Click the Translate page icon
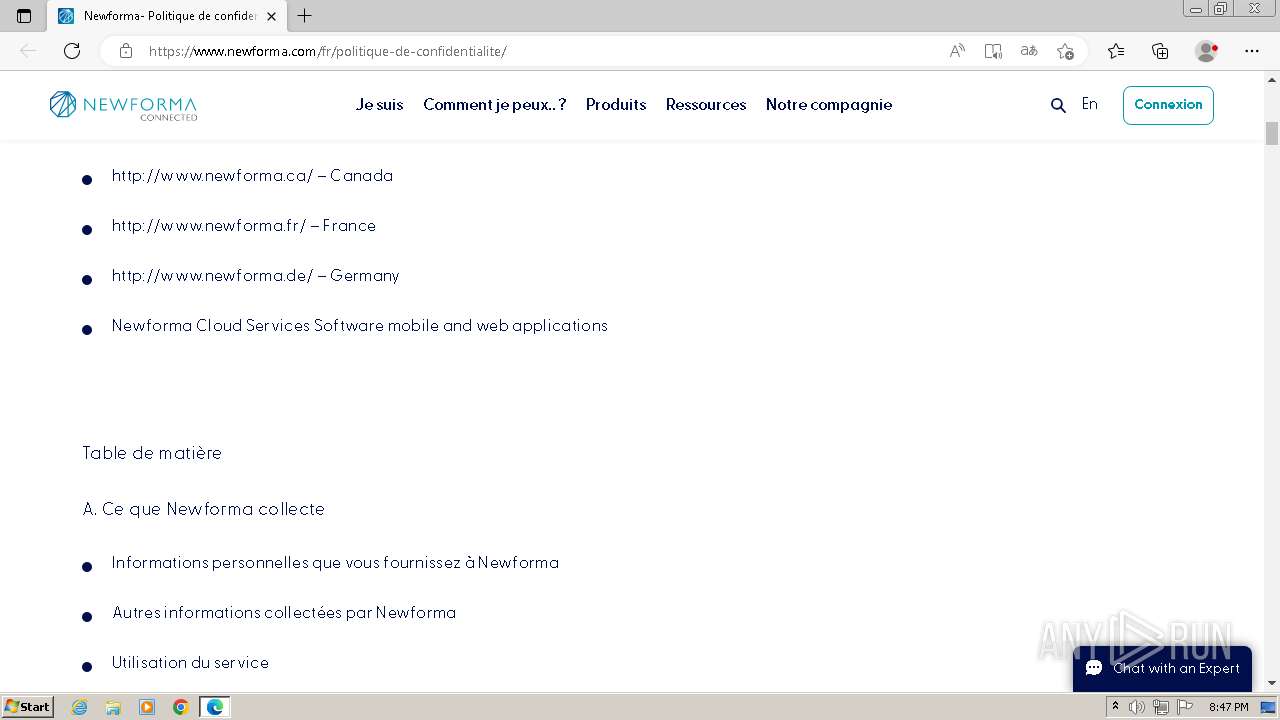 click(1029, 51)
